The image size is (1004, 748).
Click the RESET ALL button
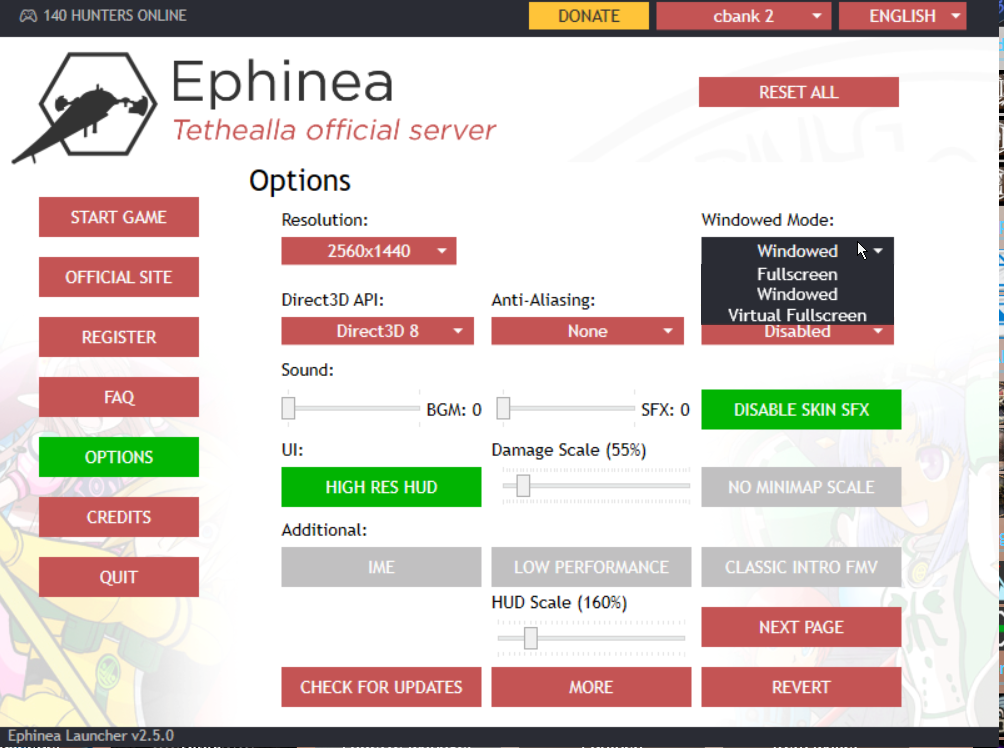pyautogui.click(x=798, y=92)
